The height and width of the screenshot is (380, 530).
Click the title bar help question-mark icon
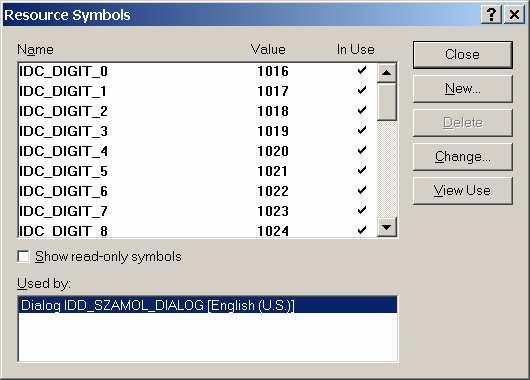coord(491,15)
